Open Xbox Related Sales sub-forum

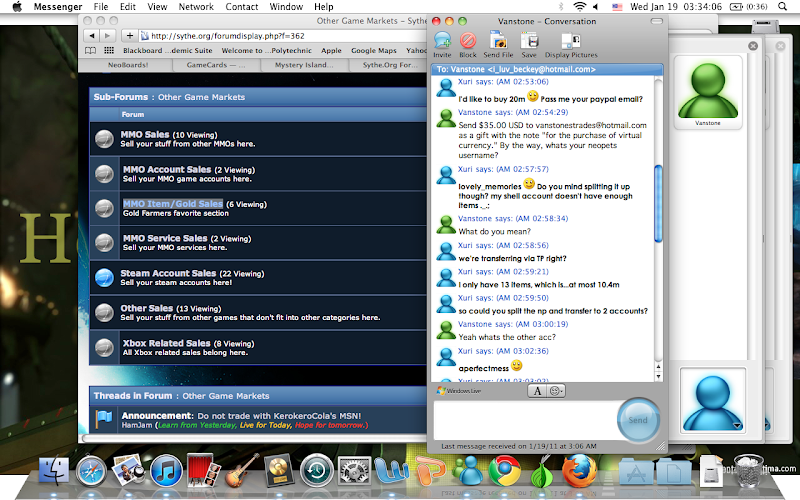tap(166, 343)
